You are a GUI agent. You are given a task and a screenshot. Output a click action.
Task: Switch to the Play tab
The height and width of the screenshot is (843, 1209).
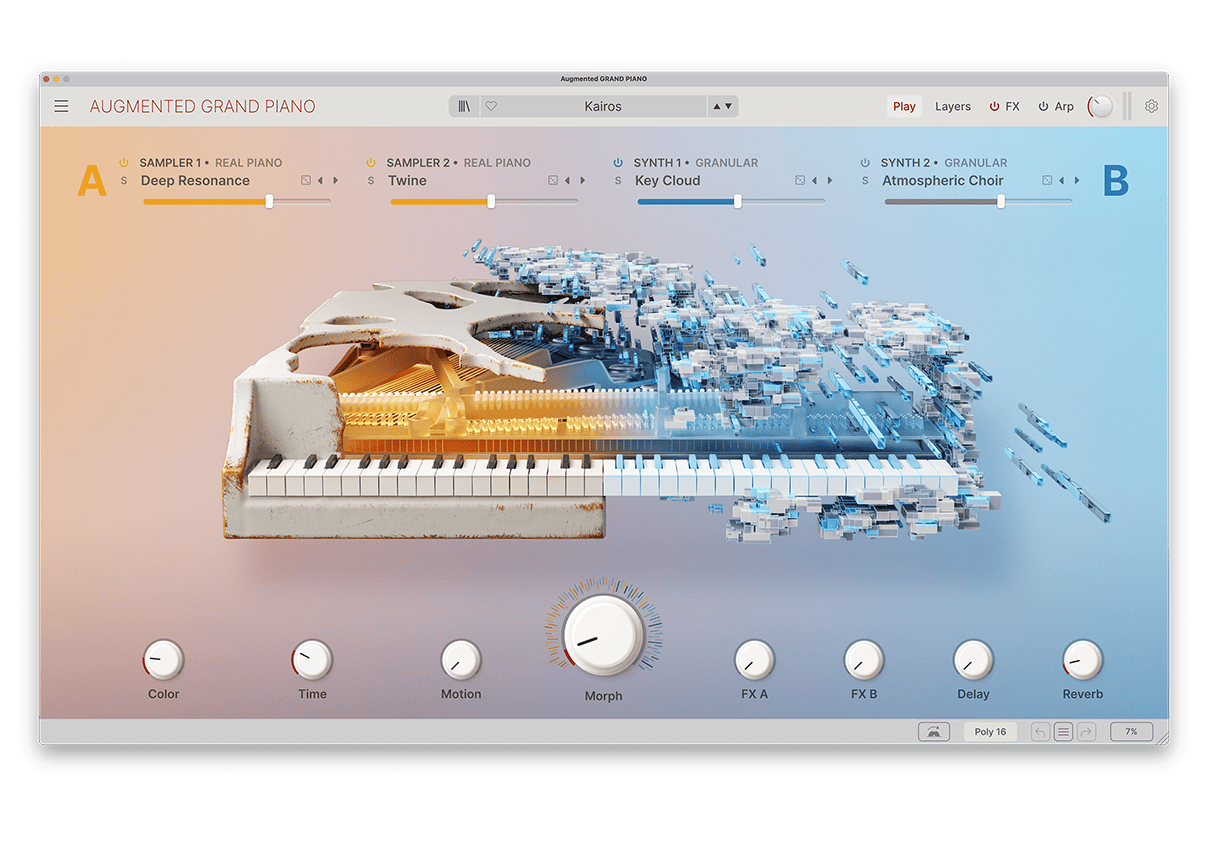click(x=904, y=106)
